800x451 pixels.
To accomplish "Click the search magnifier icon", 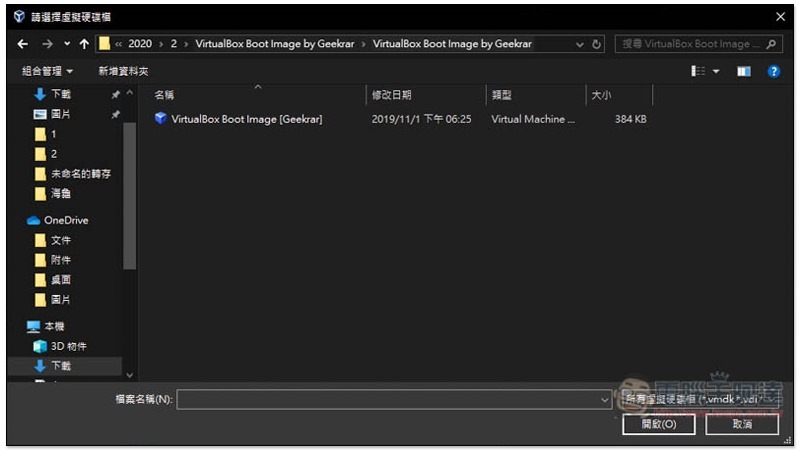I will pyautogui.click(x=771, y=44).
